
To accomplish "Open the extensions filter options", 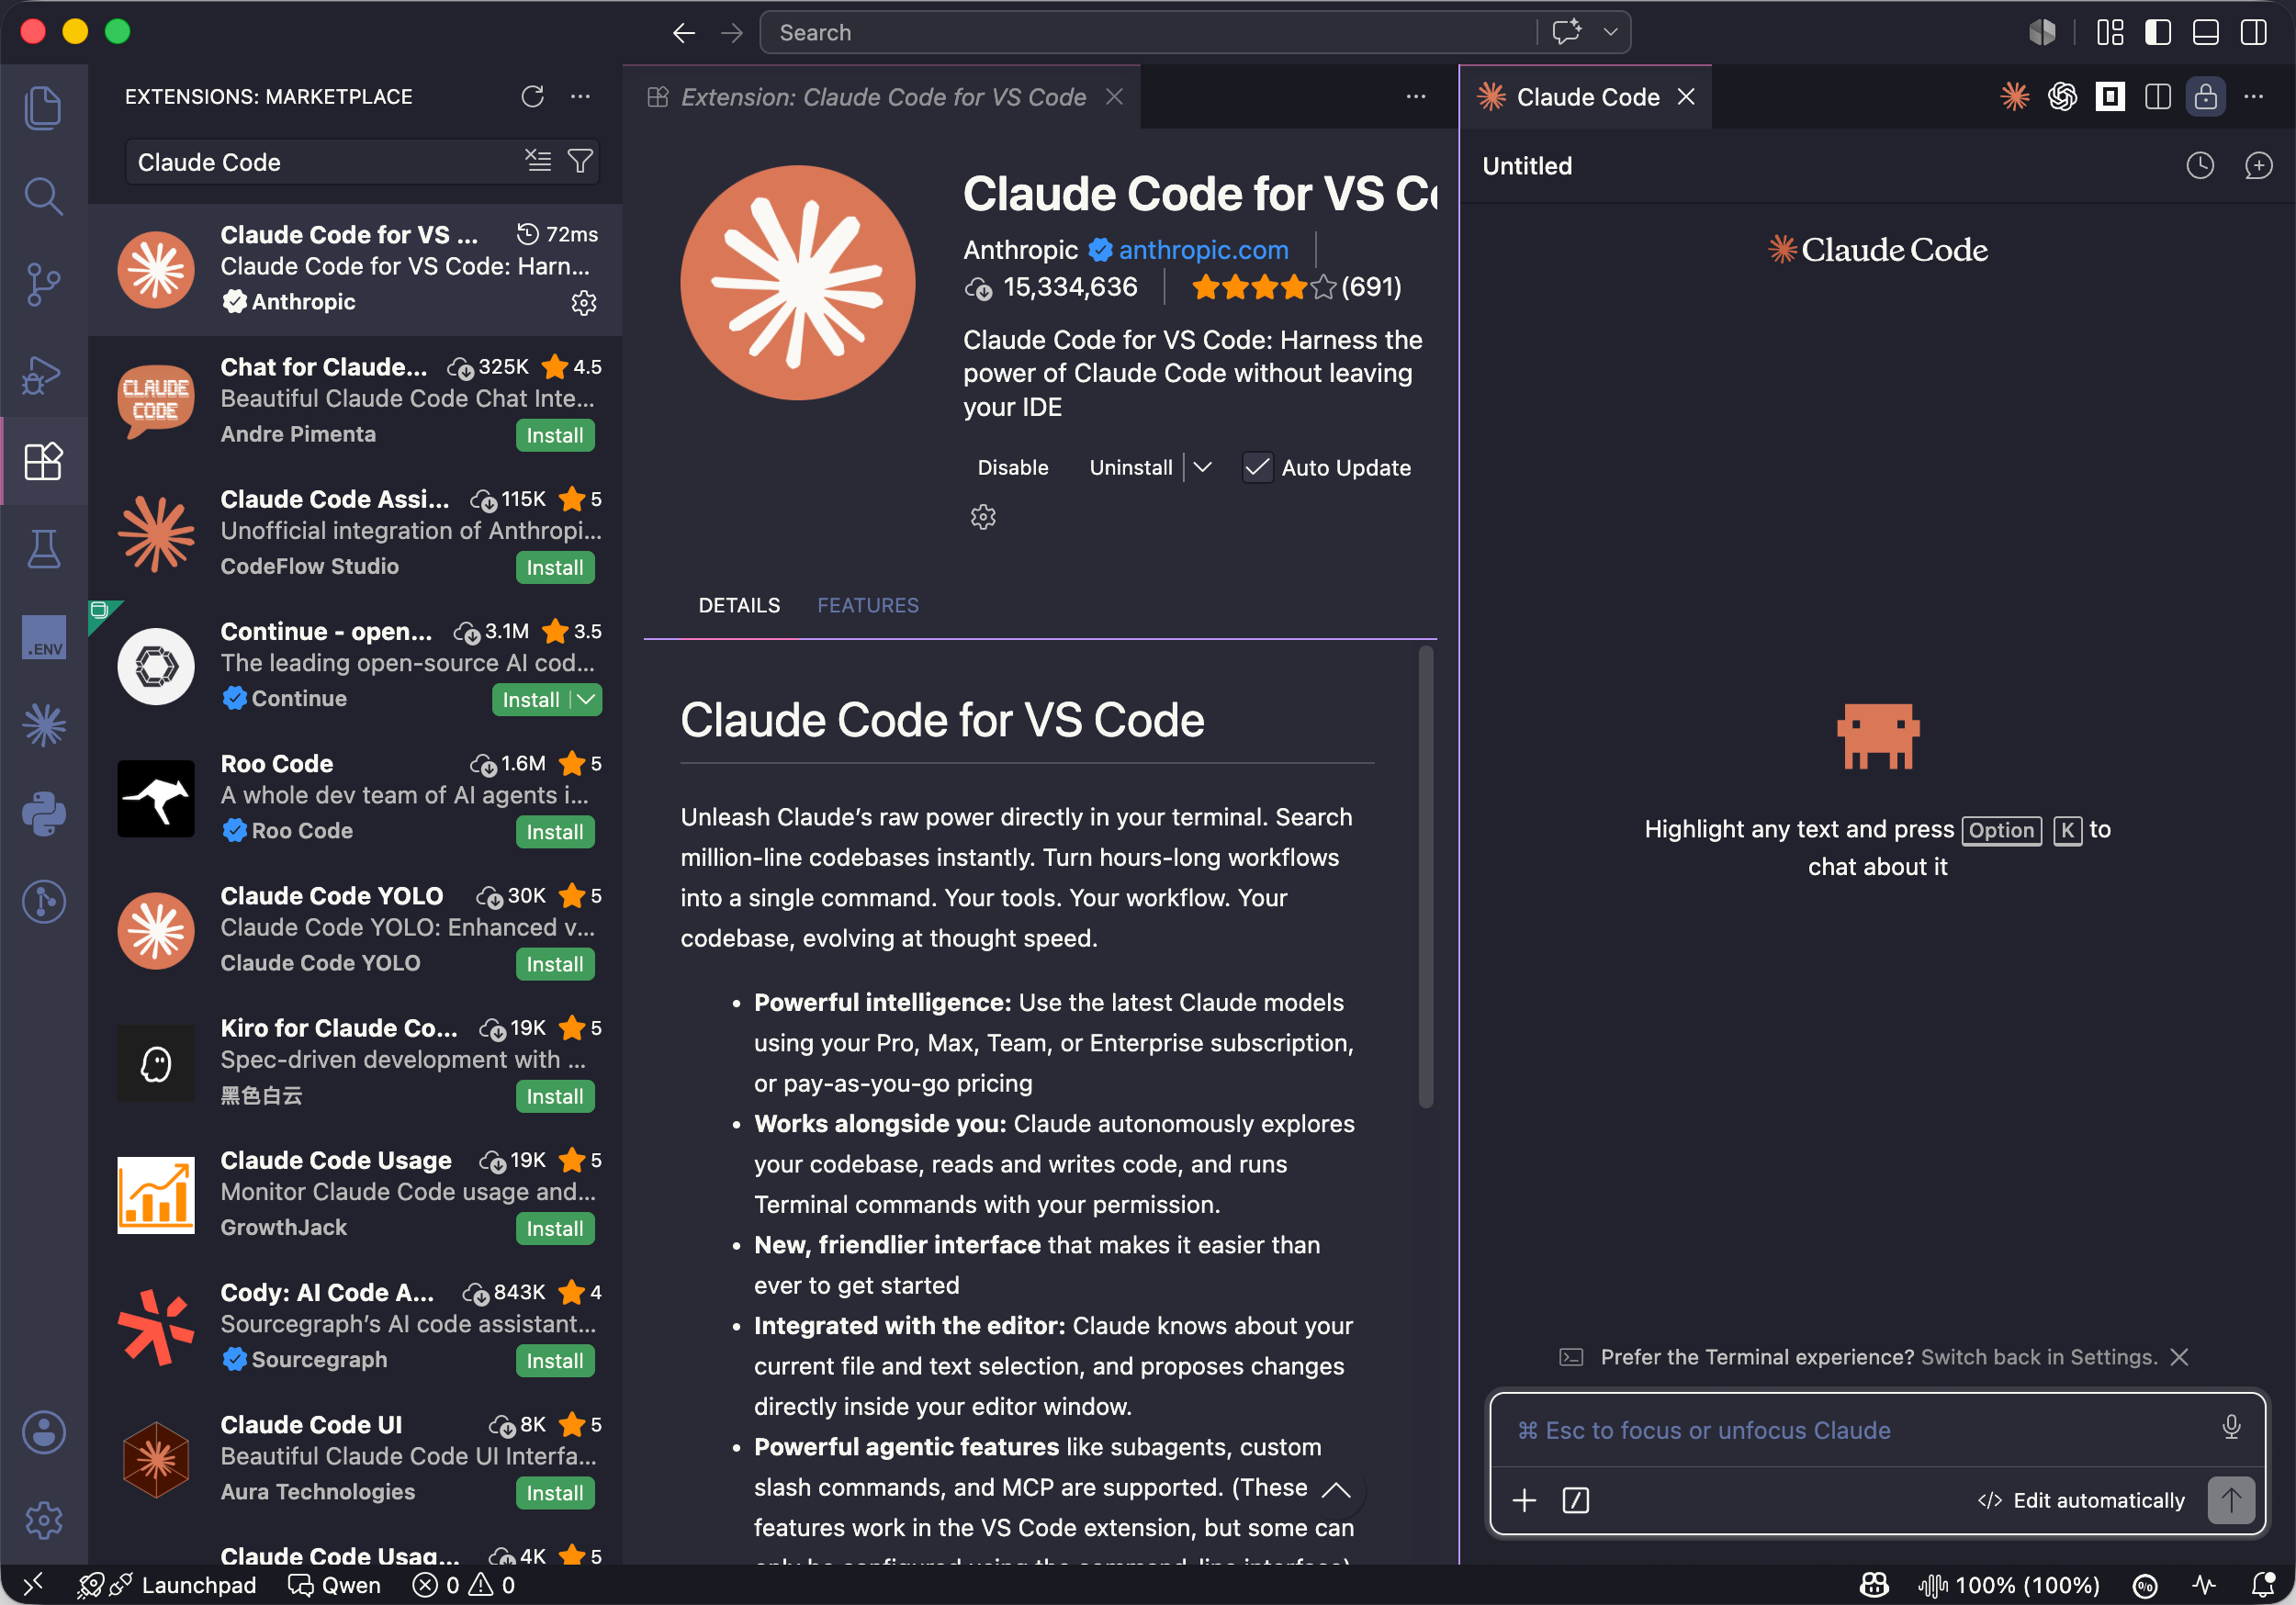I will tap(580, 161).
